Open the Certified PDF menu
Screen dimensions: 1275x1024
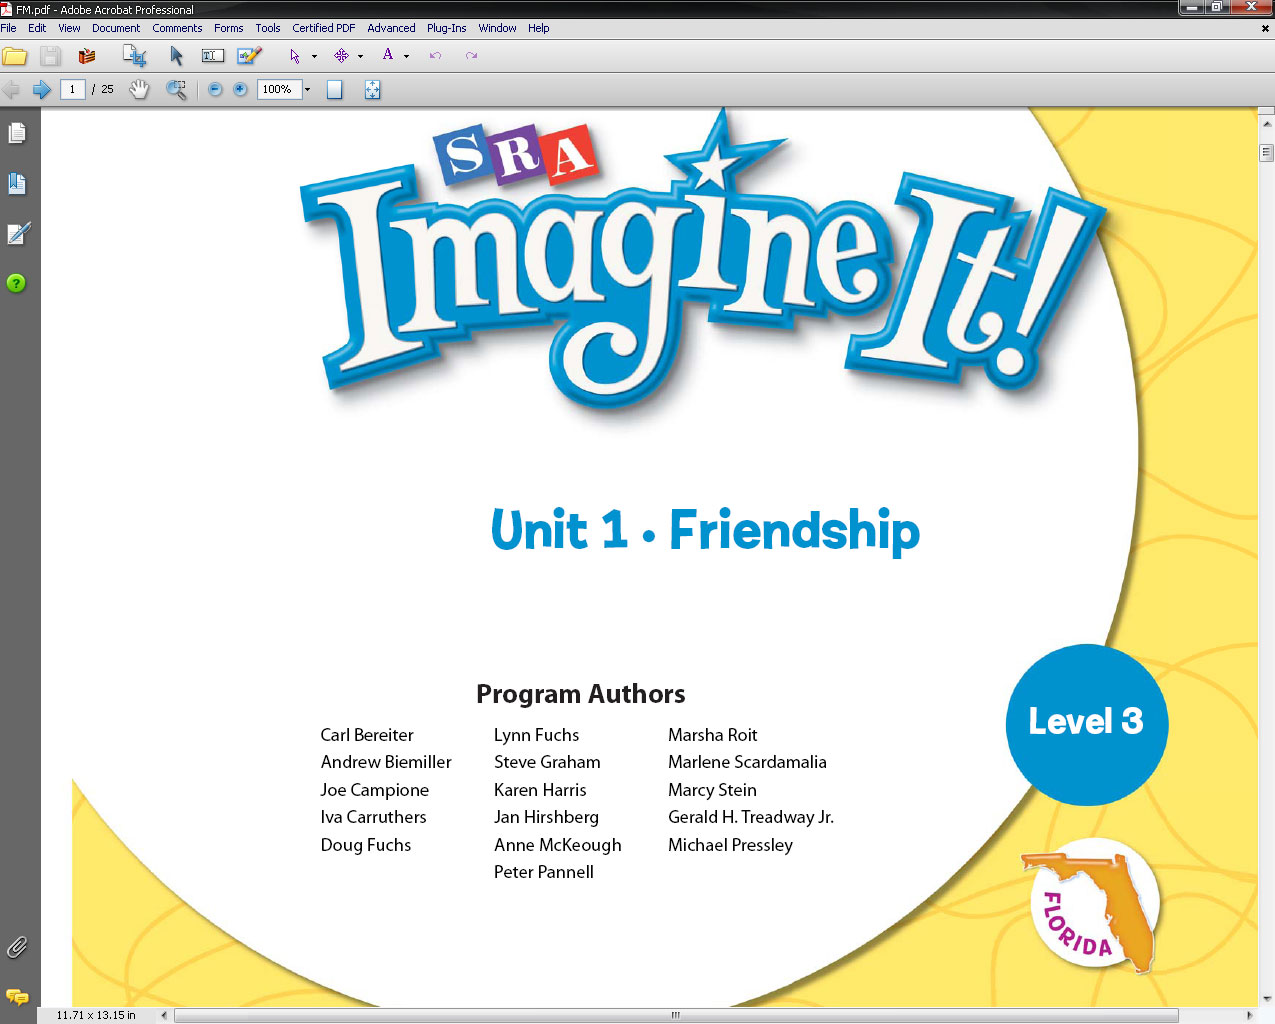[x=323, y=28]
